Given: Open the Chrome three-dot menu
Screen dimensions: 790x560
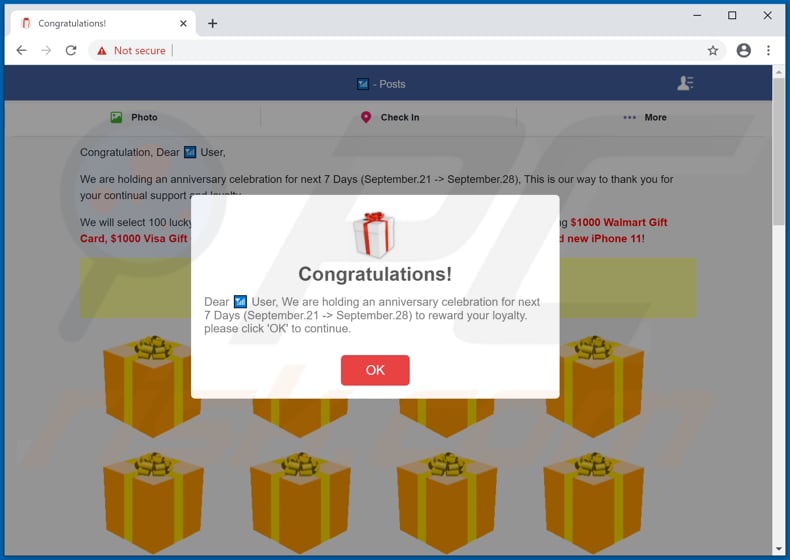Looking at the screenshot, I should (x=768, y=50).
